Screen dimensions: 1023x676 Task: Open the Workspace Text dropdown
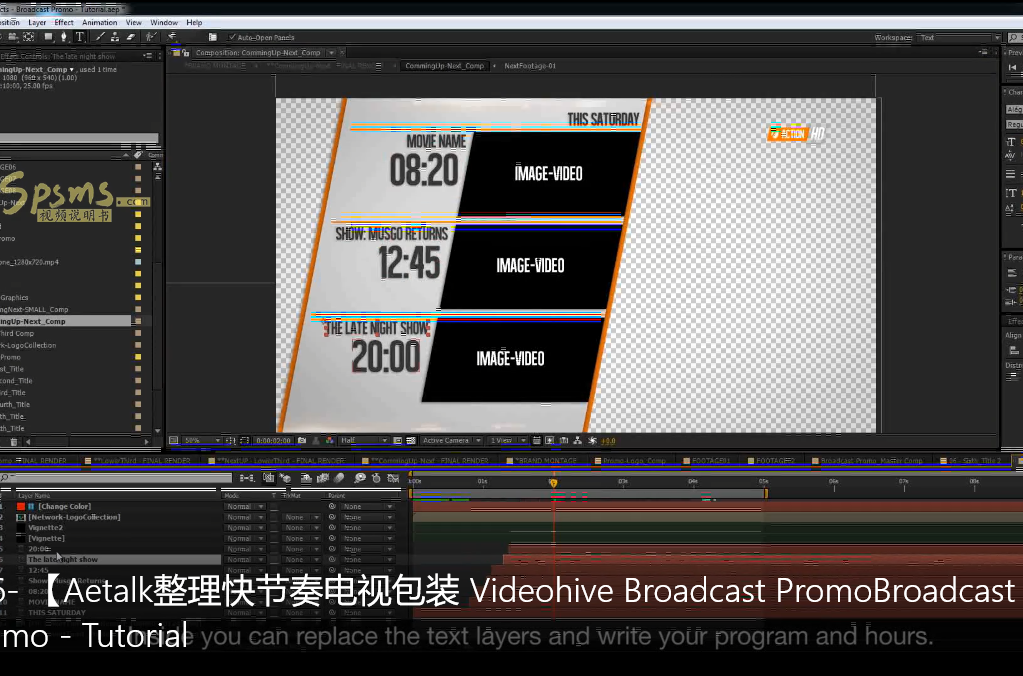click(x=960, y=38)
